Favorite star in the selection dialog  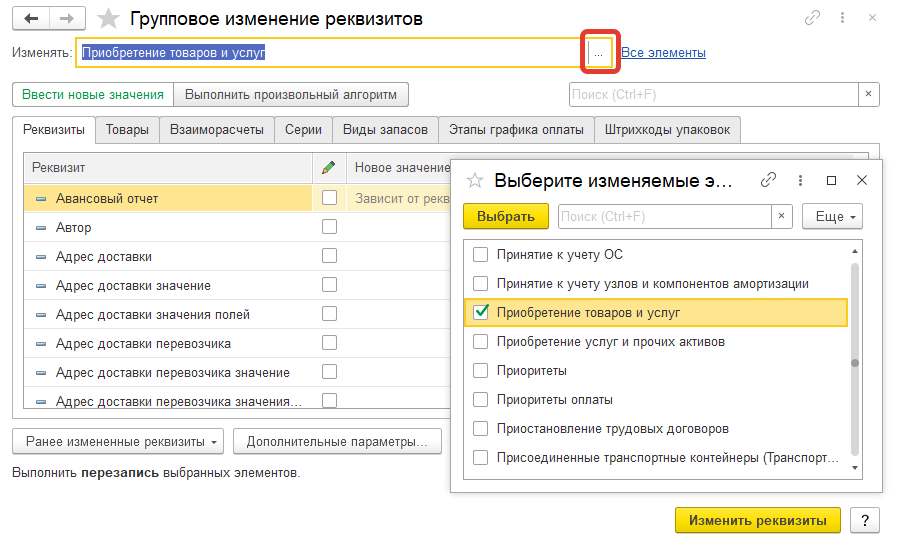click(475, 181)
